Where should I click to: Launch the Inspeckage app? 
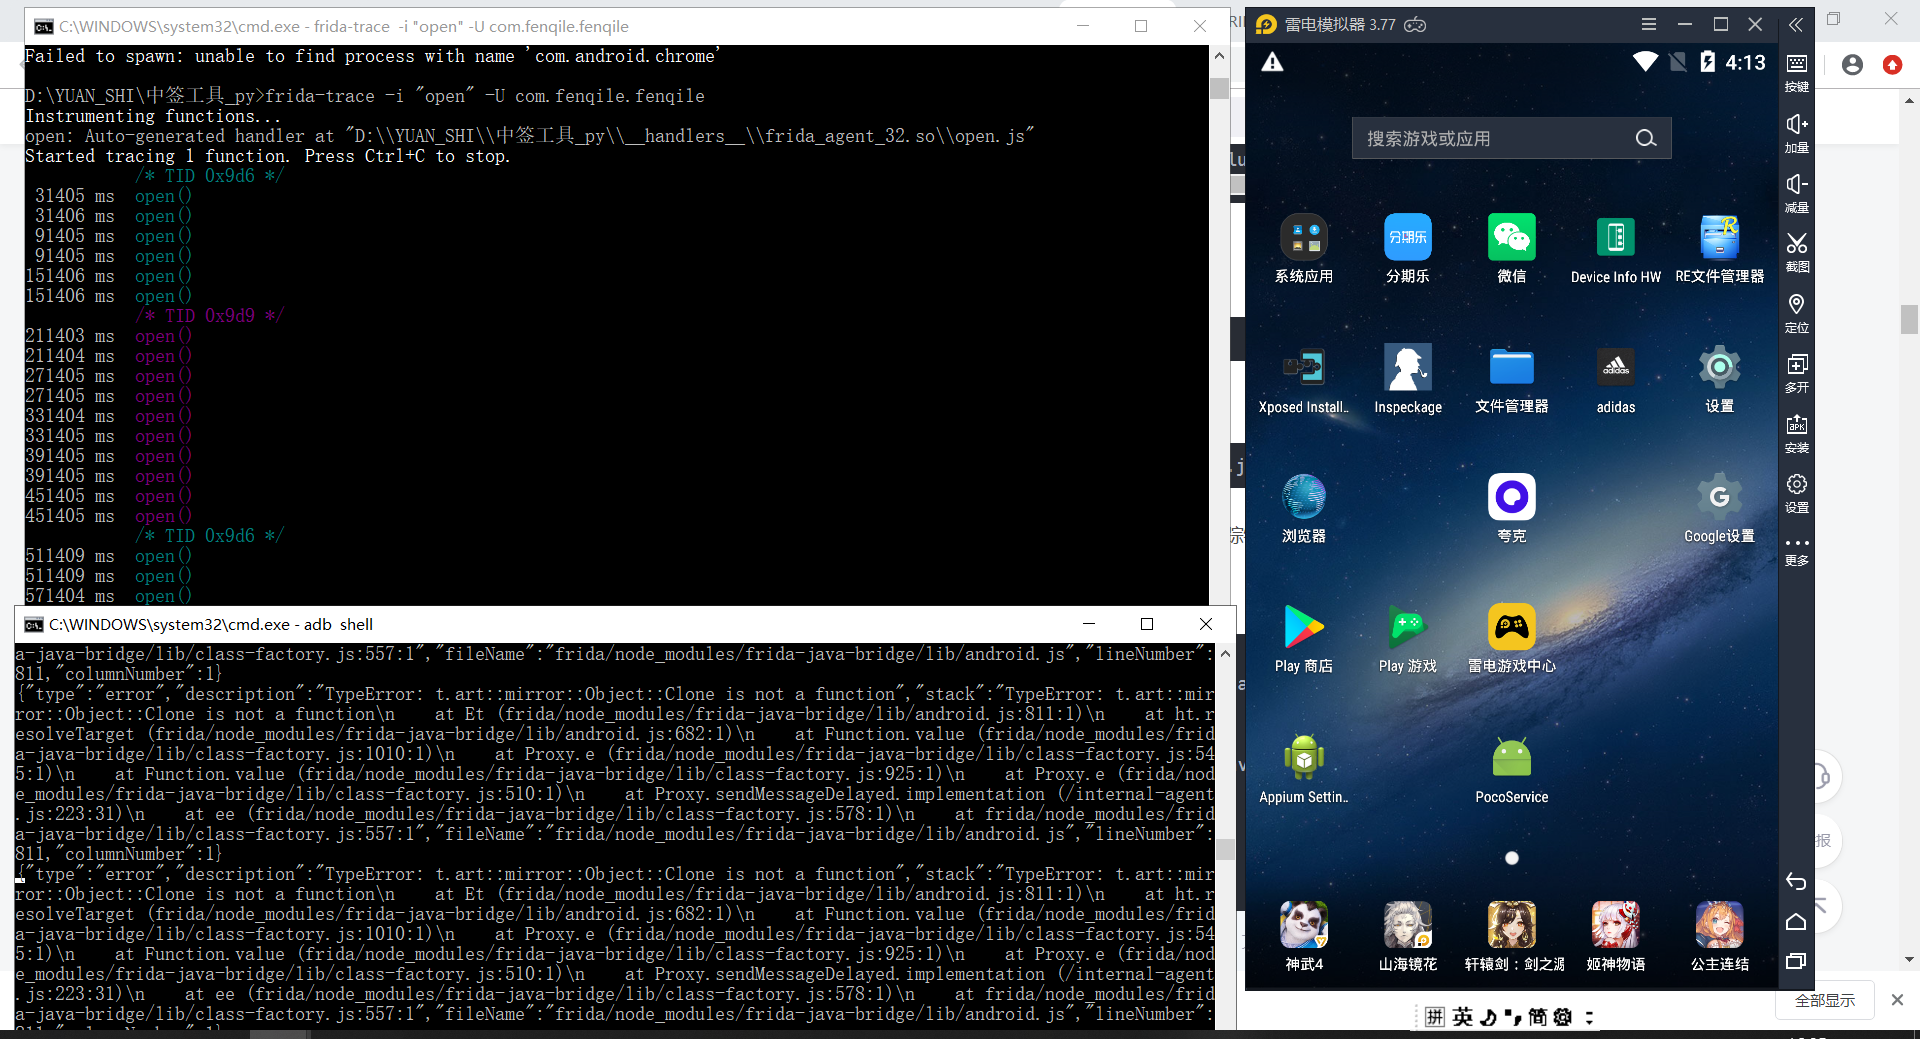coord(1408,379)
